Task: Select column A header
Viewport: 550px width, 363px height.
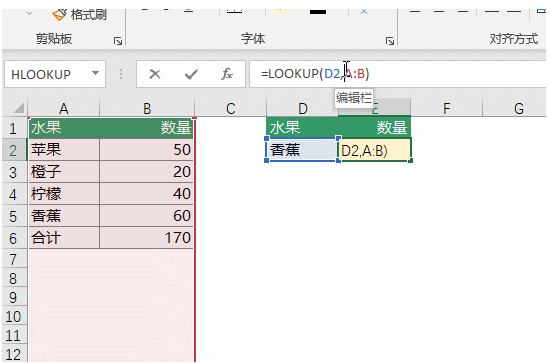Action: click(63, 108)
